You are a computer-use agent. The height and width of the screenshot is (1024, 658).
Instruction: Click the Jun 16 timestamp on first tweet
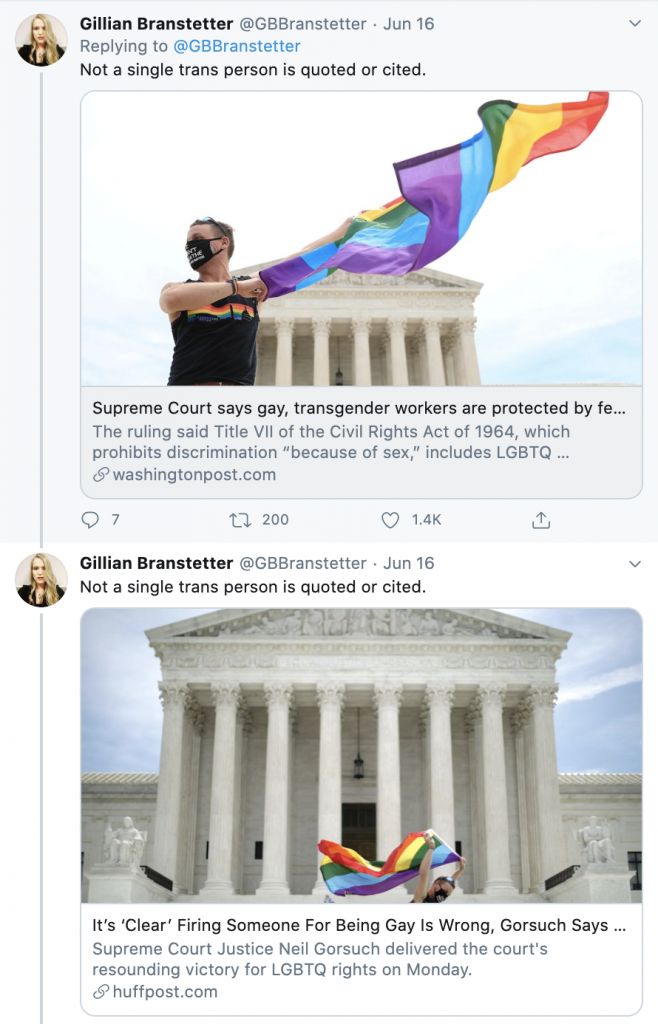coord(409,24)
